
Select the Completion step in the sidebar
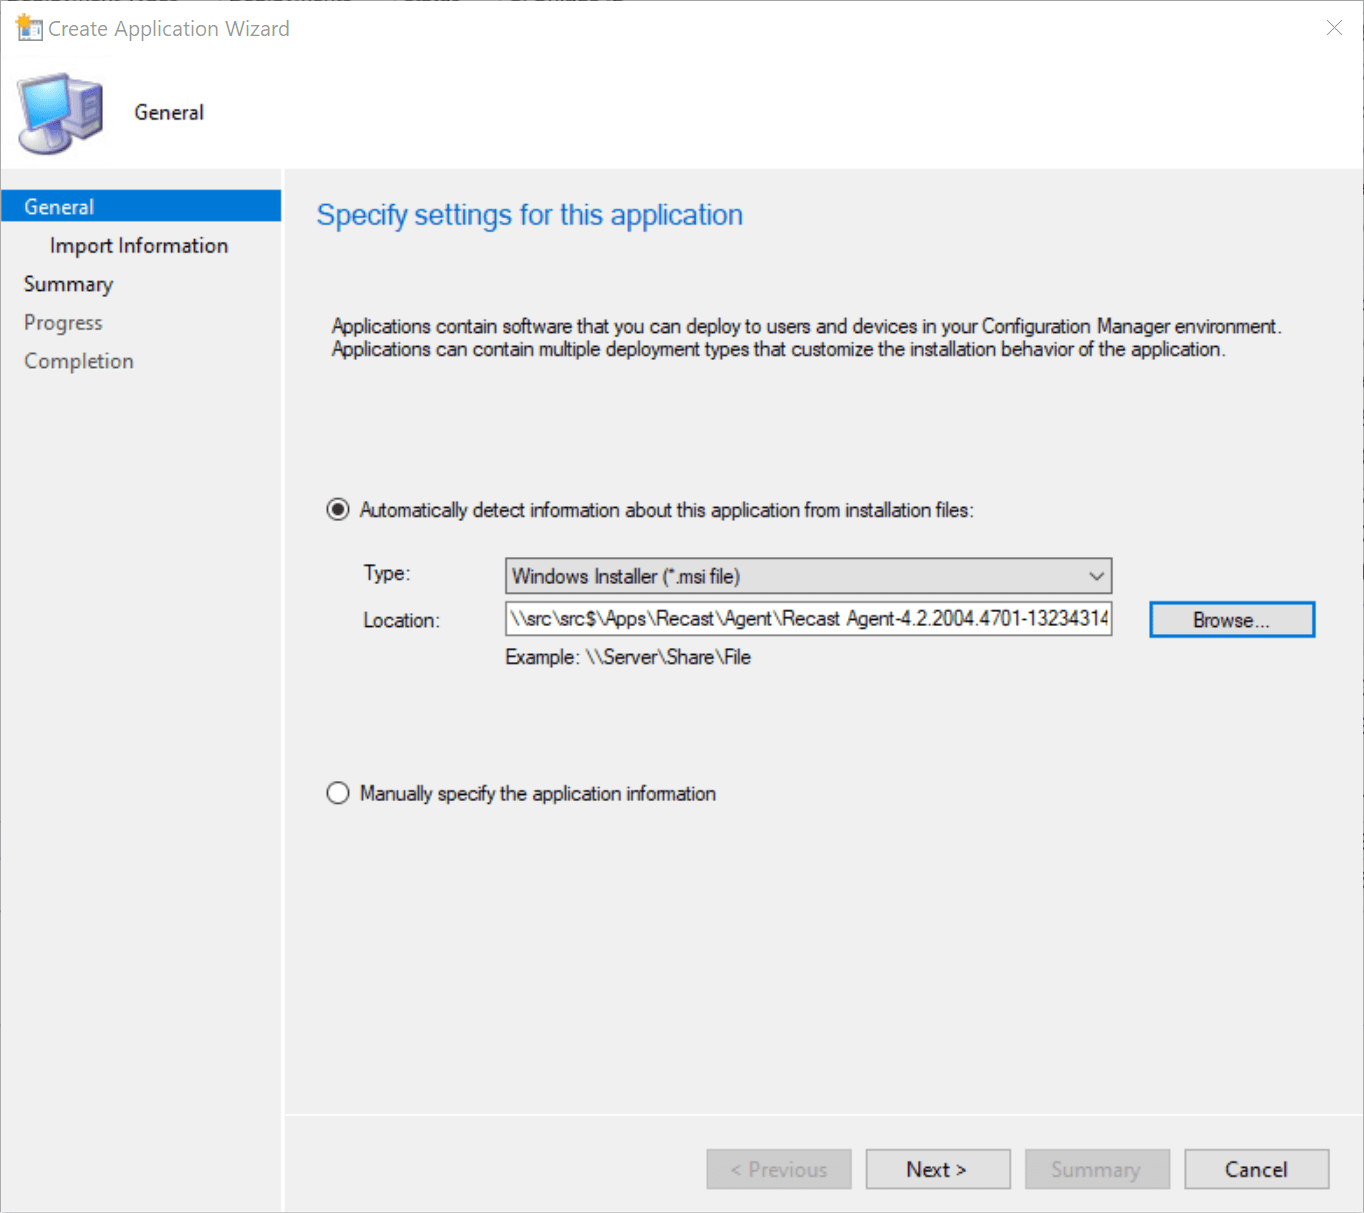[78, 361]
